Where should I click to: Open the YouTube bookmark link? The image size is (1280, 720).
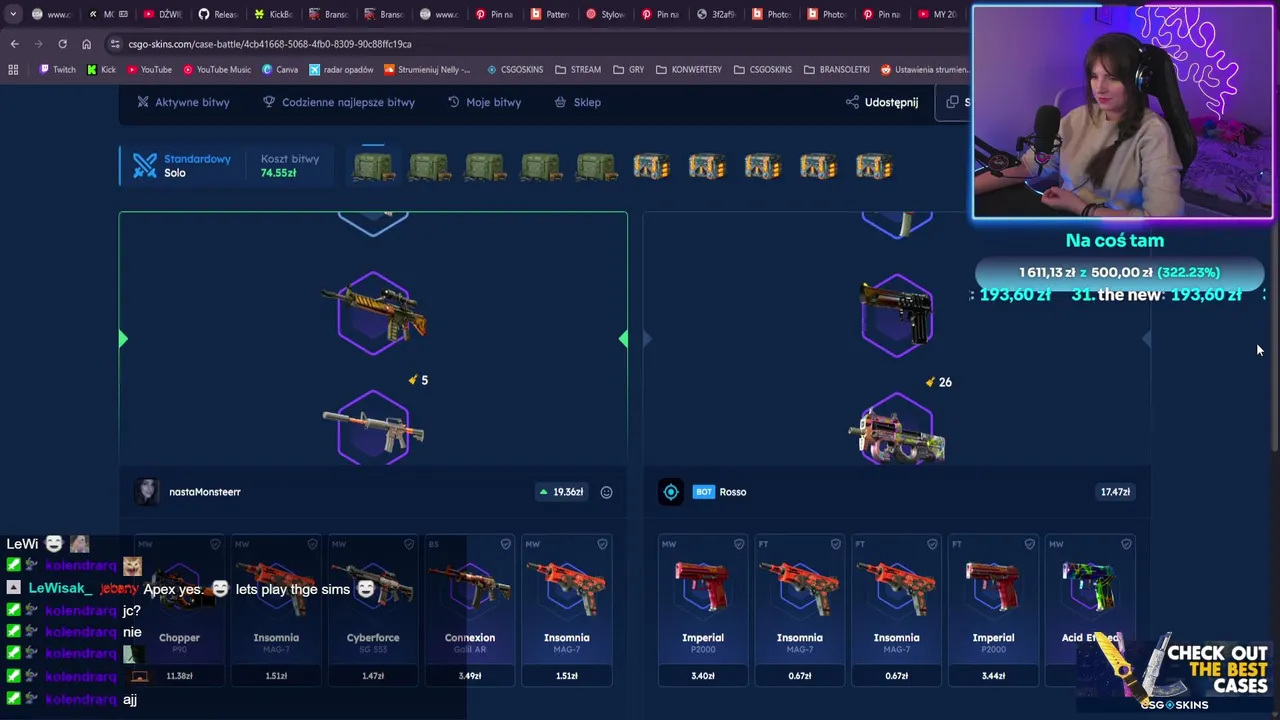point(148,70)
